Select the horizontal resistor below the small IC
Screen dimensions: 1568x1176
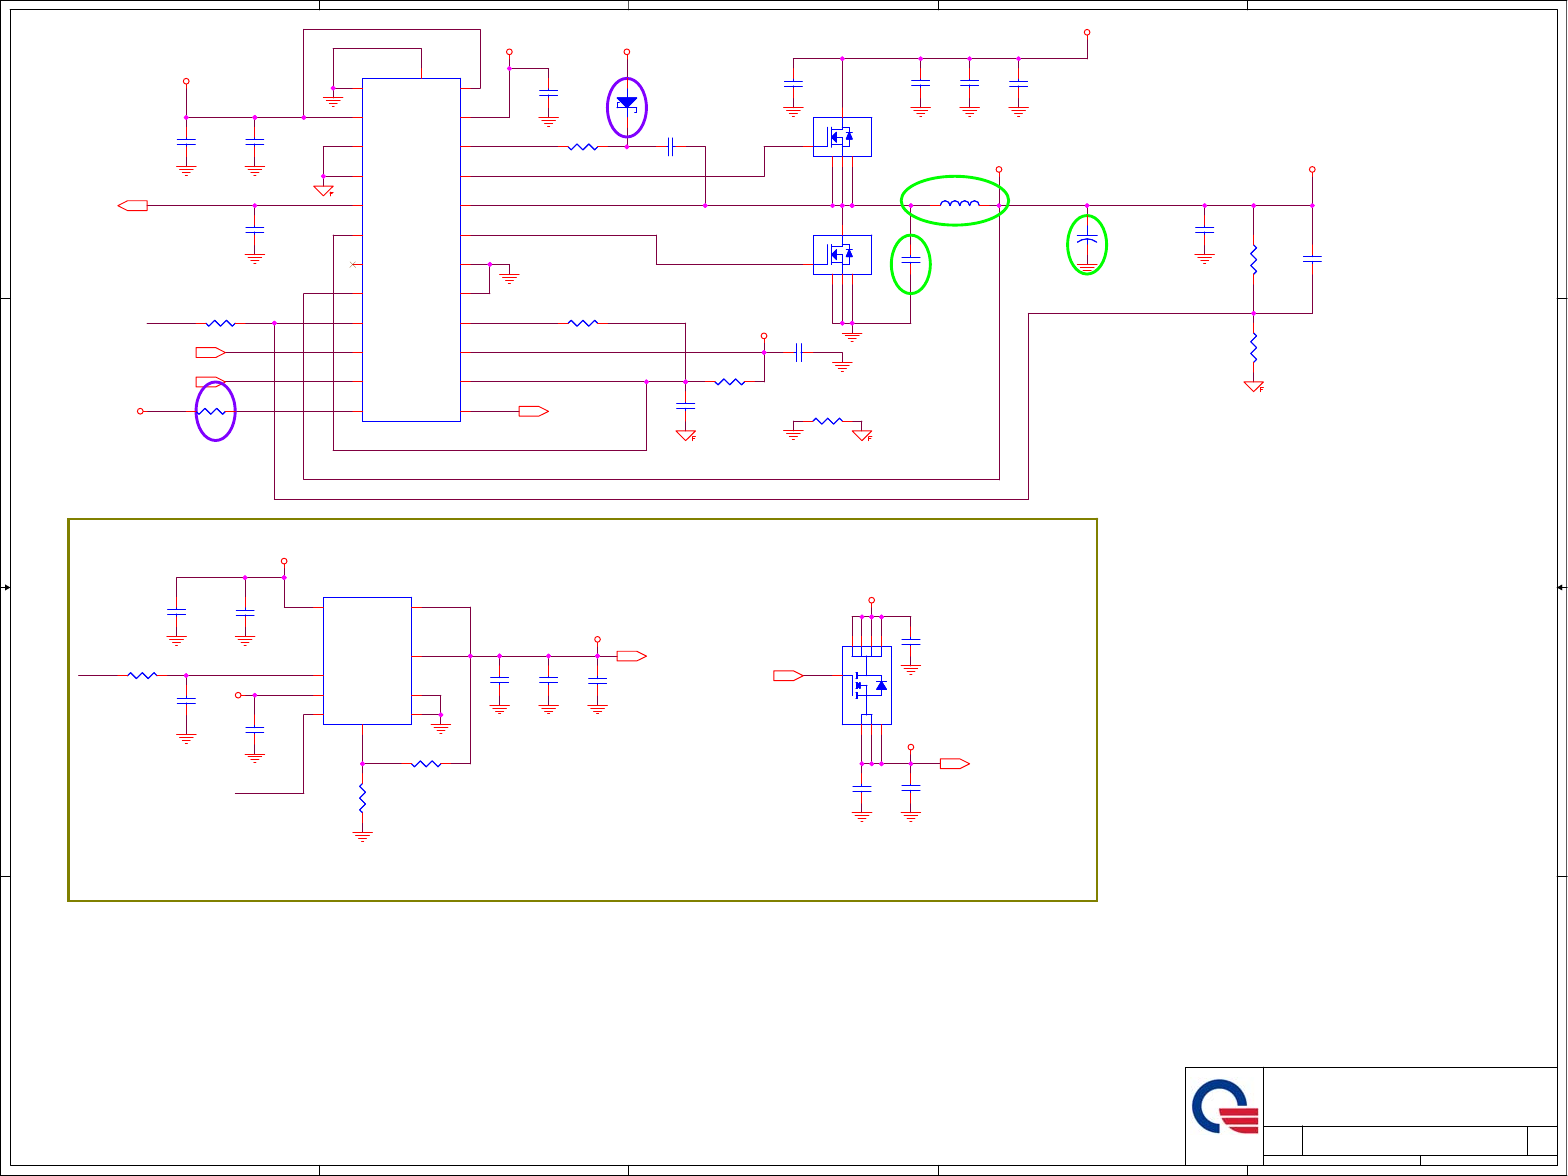click(x=426, y=764)
